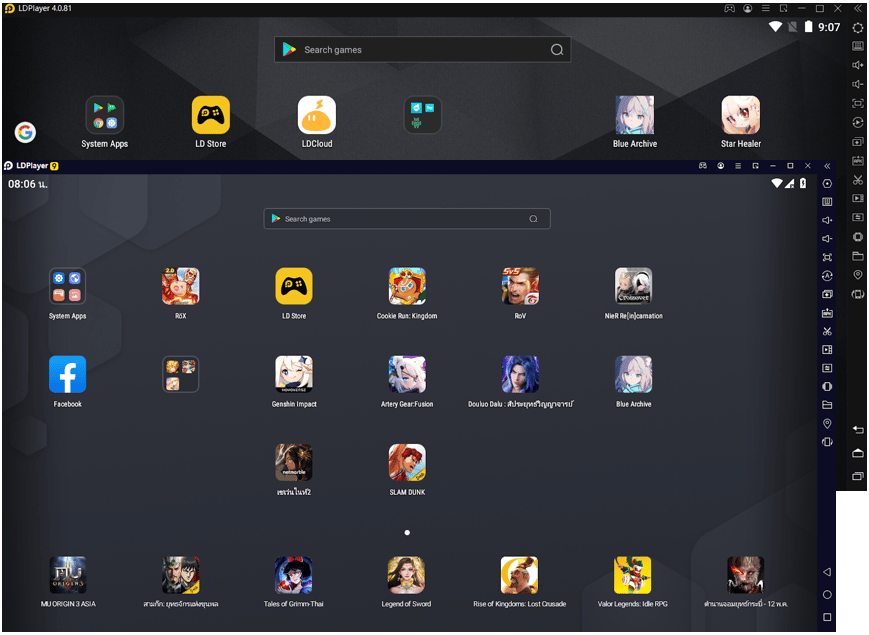This screenshot has height=635, width=869.
Task: Click install APK icon in LDPlayer 9 sidebar
Action: 827,313
